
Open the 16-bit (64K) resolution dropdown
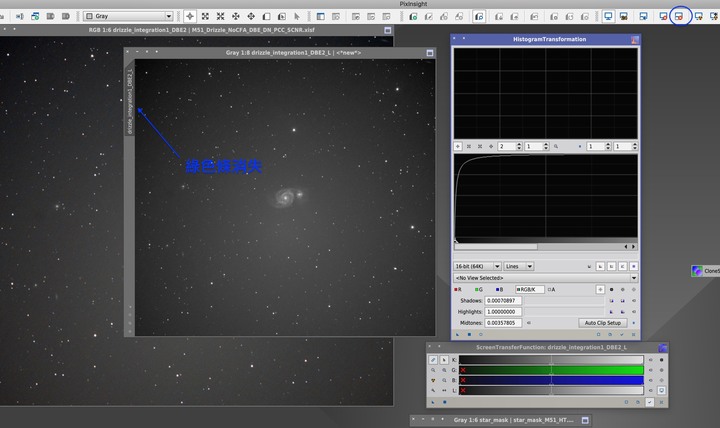(x=477, y=266)
